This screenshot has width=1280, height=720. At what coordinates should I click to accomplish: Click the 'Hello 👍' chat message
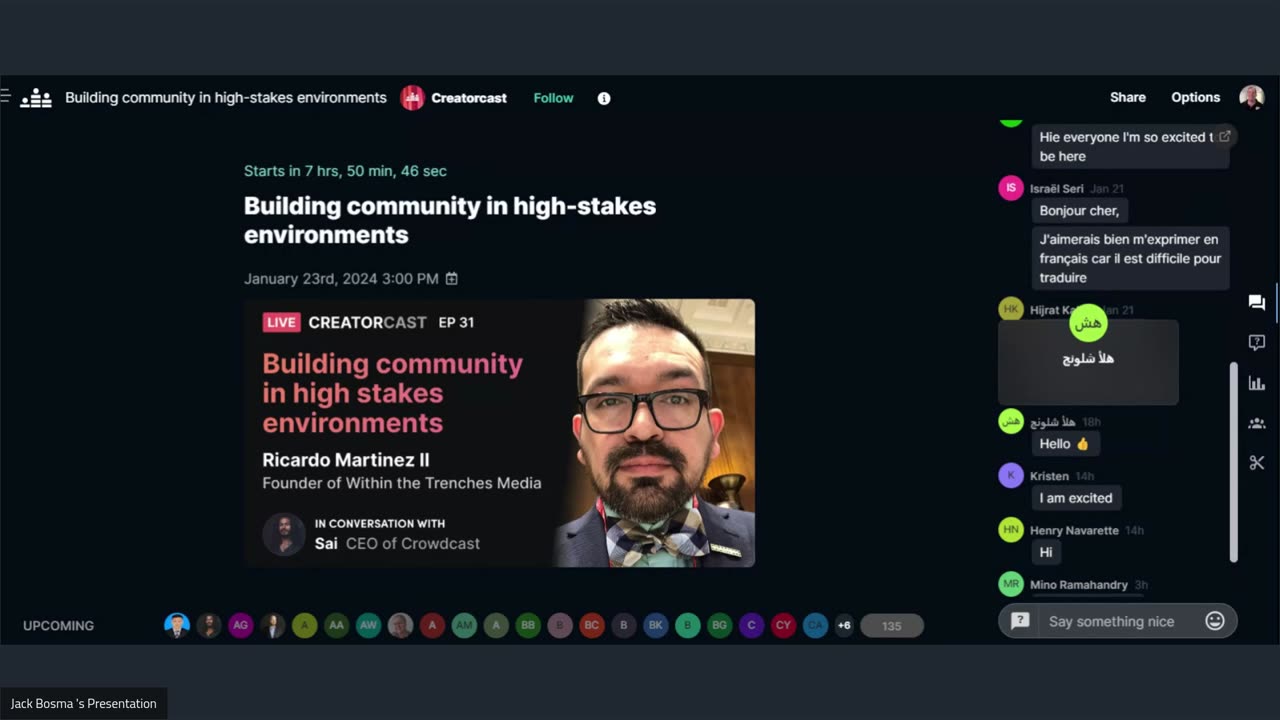point(1065,444)
